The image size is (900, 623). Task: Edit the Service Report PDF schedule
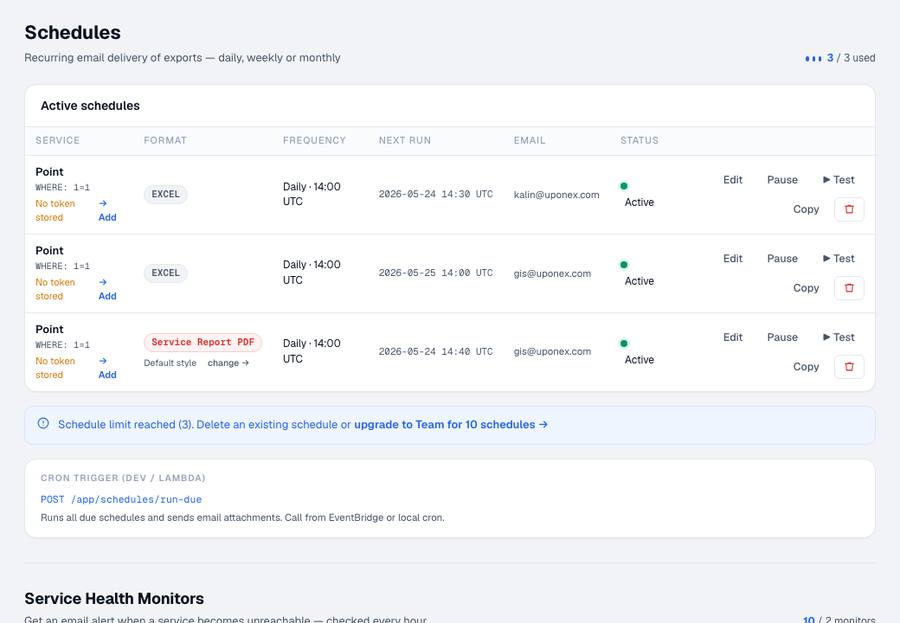[x=732, y=337]
